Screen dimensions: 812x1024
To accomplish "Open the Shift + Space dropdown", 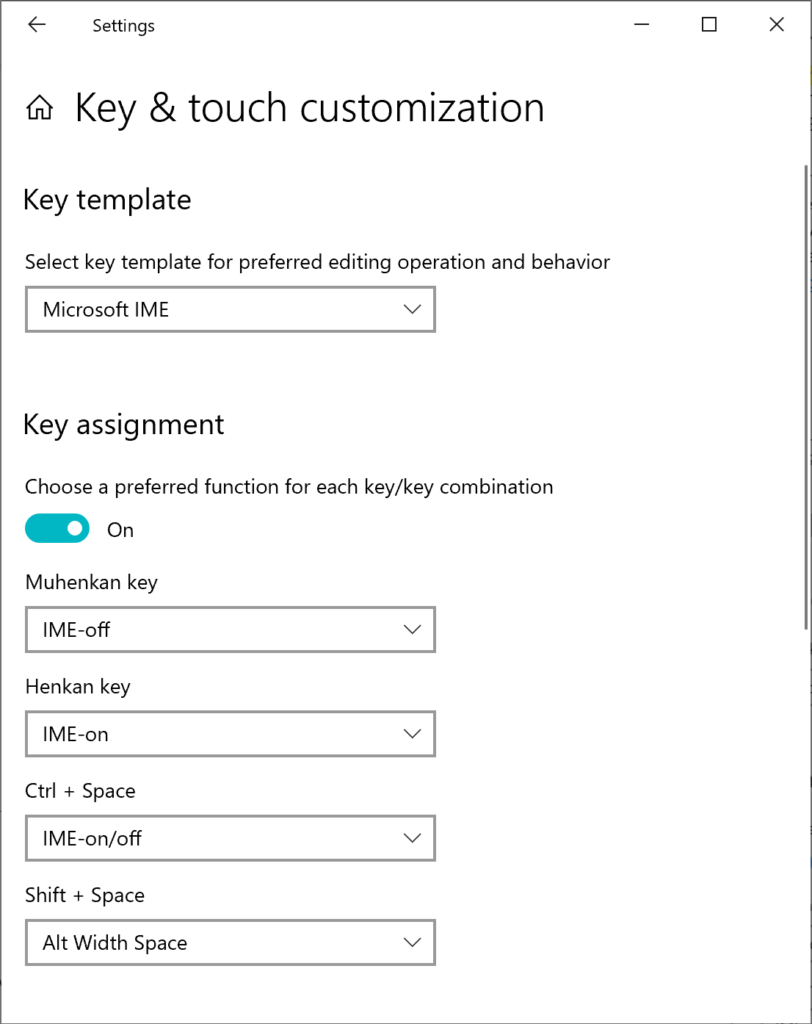I will click(x=230, y=942).
